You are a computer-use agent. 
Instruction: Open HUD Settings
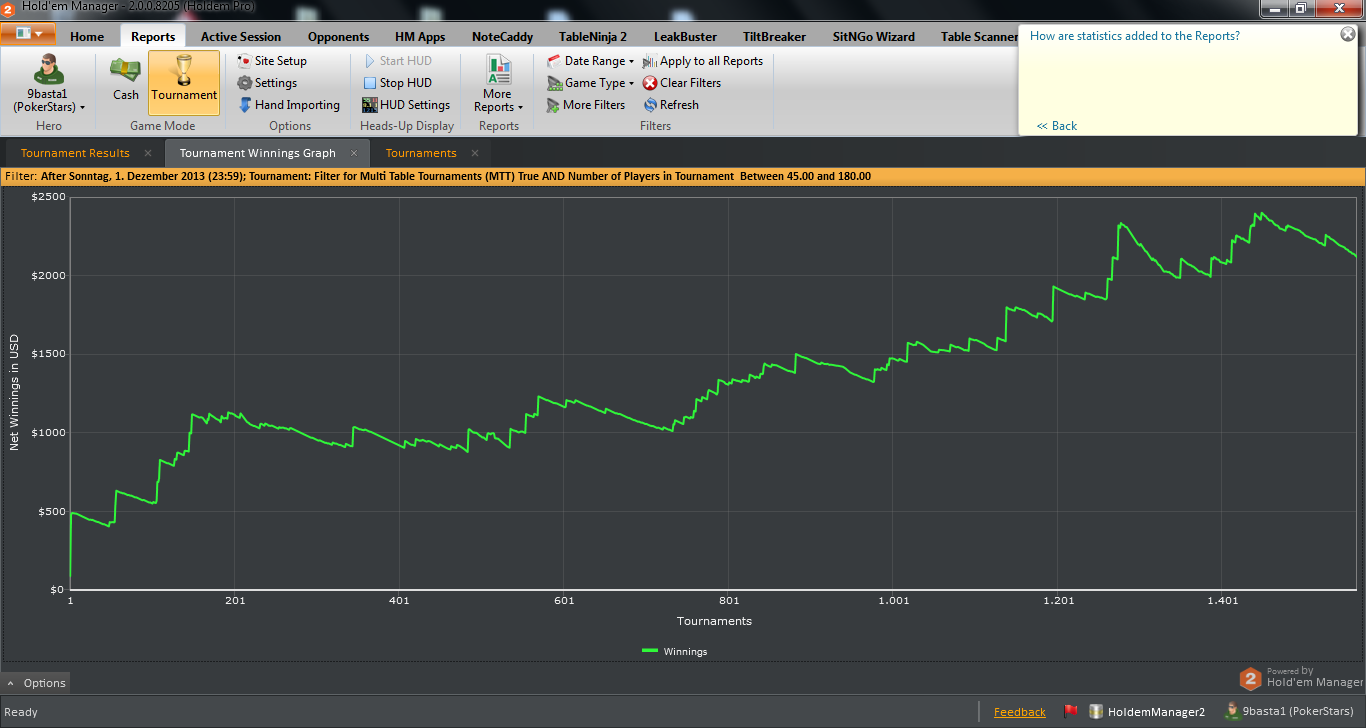pyautogui.click(x=406, y=105)
